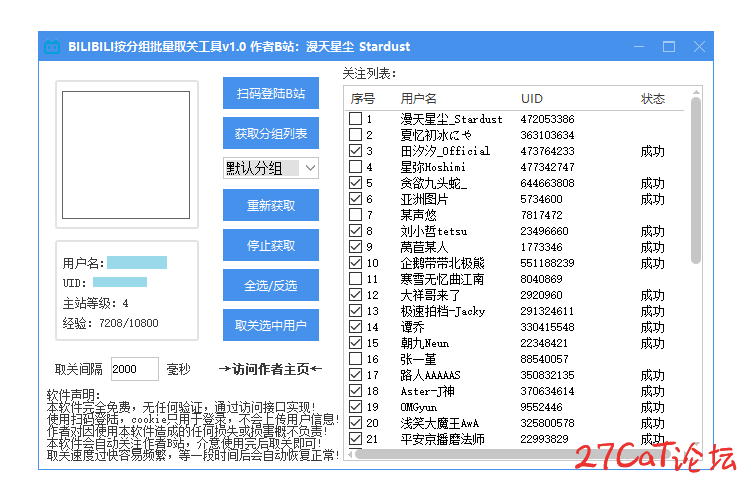Click username 星弥Hoshimi
752x498 pixels.
point(433,167)
